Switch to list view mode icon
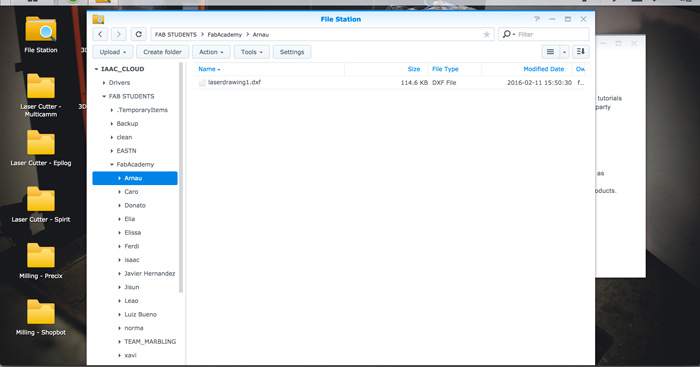This screenshot has height=367, width=700. click(550, 52)
